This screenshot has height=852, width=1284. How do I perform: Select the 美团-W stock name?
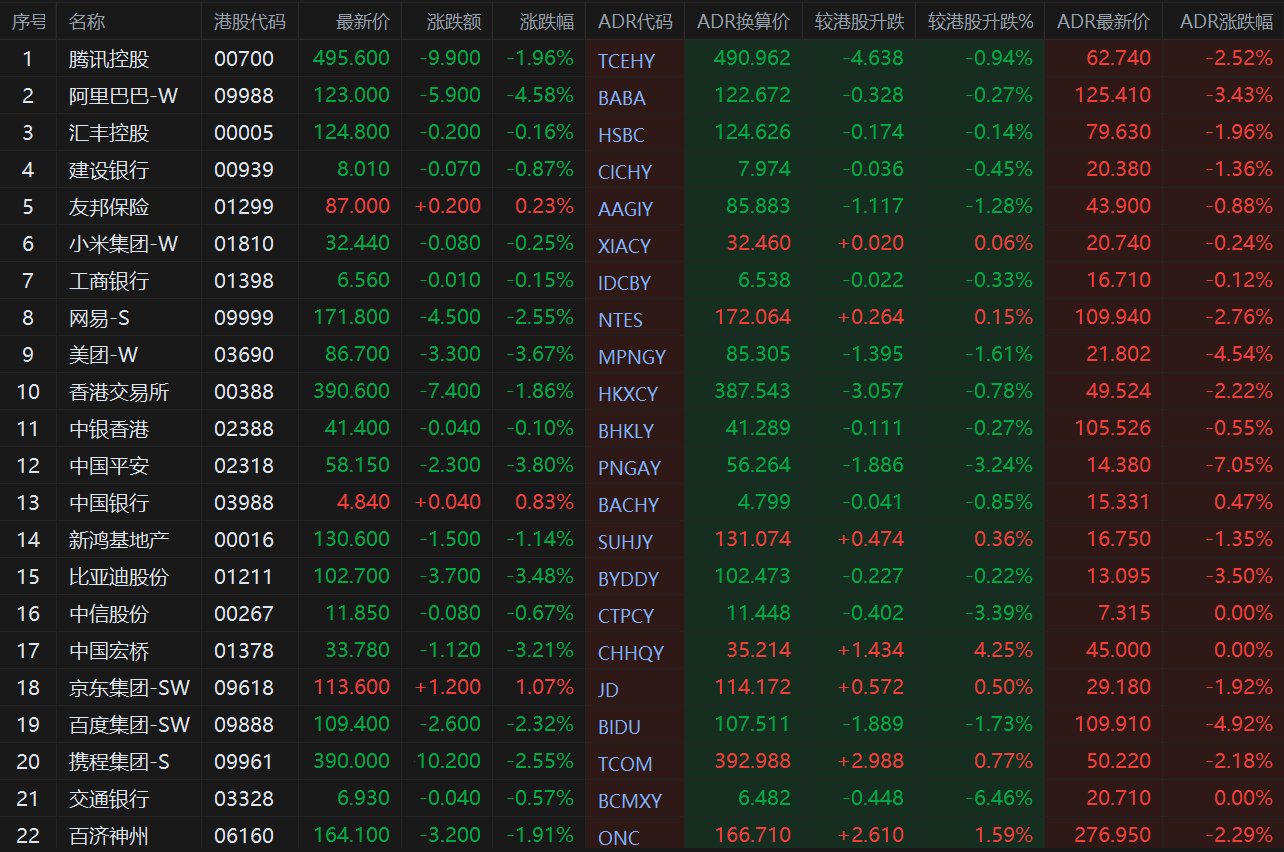104,355
